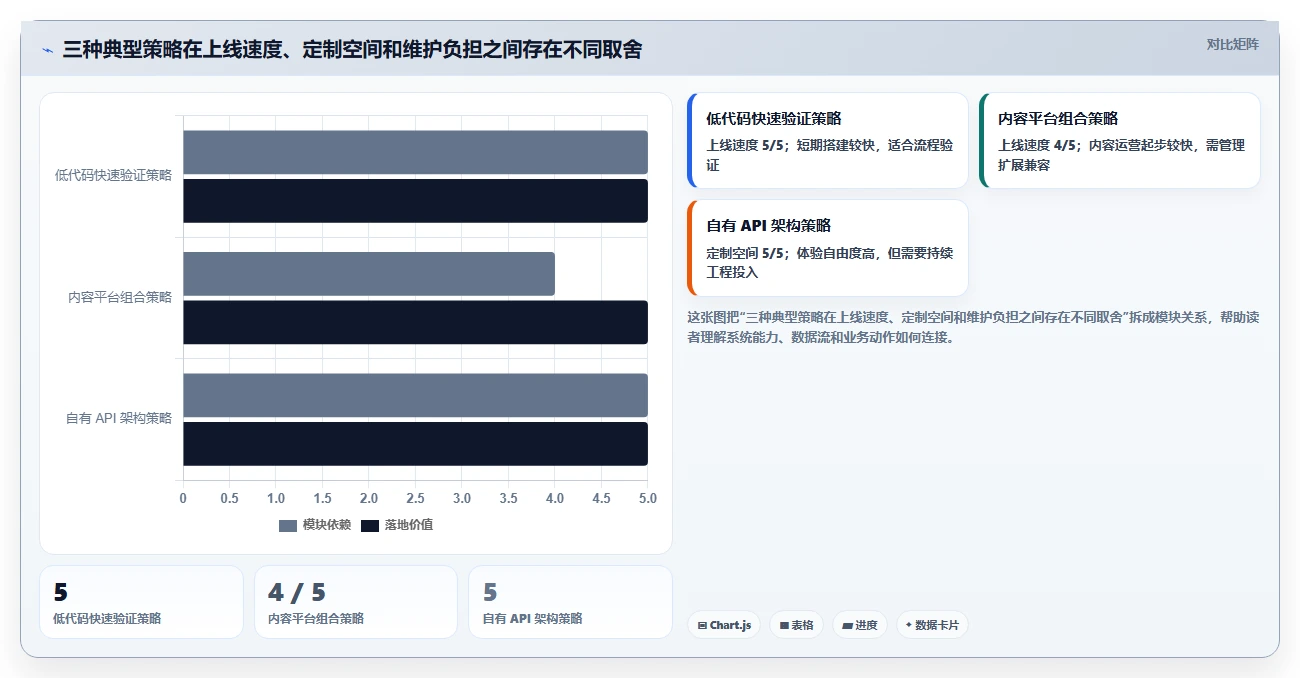
Task: Click the 对比矩阵 label in the header
Action: pyautogui.click(x=1232, y=44)
